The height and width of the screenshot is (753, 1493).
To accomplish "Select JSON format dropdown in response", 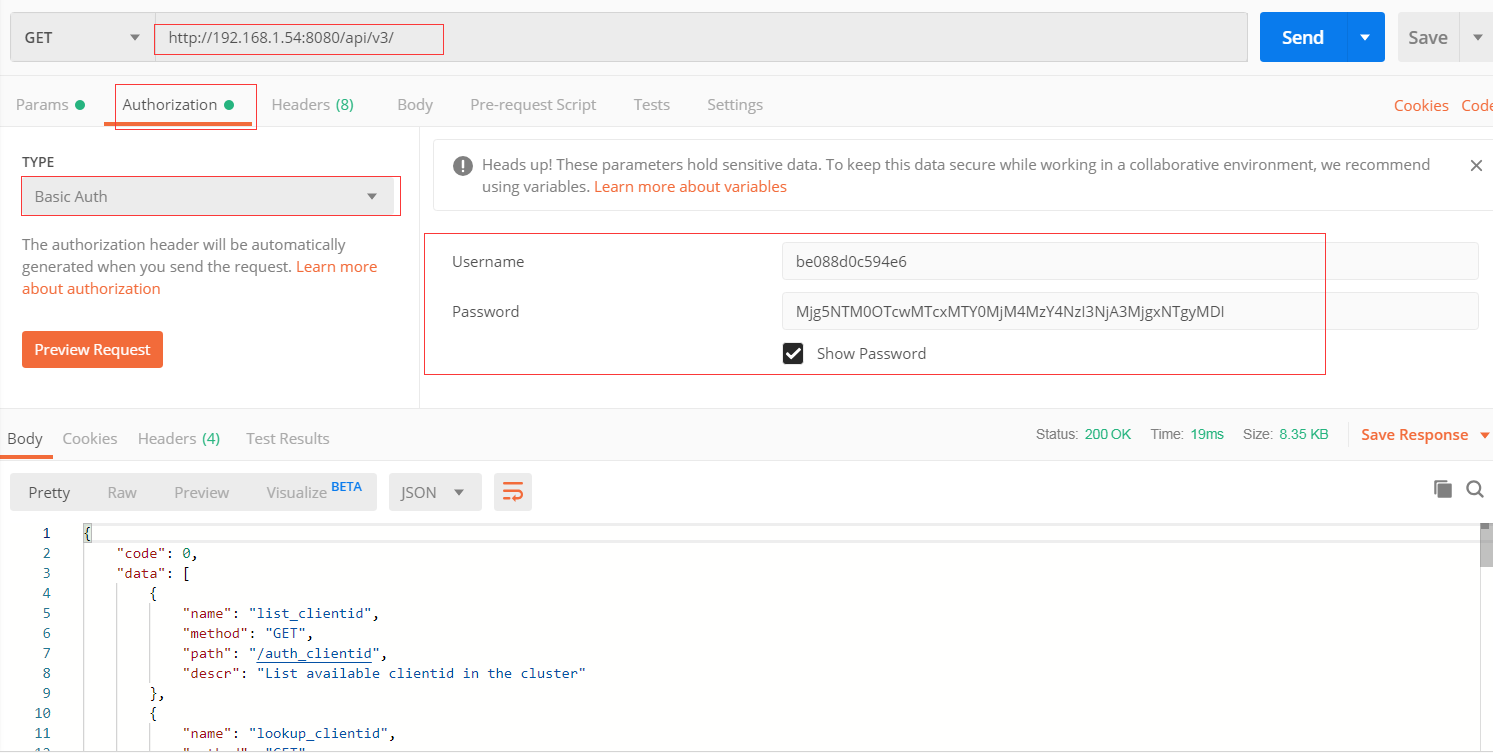I will click(x=434, y=492).
